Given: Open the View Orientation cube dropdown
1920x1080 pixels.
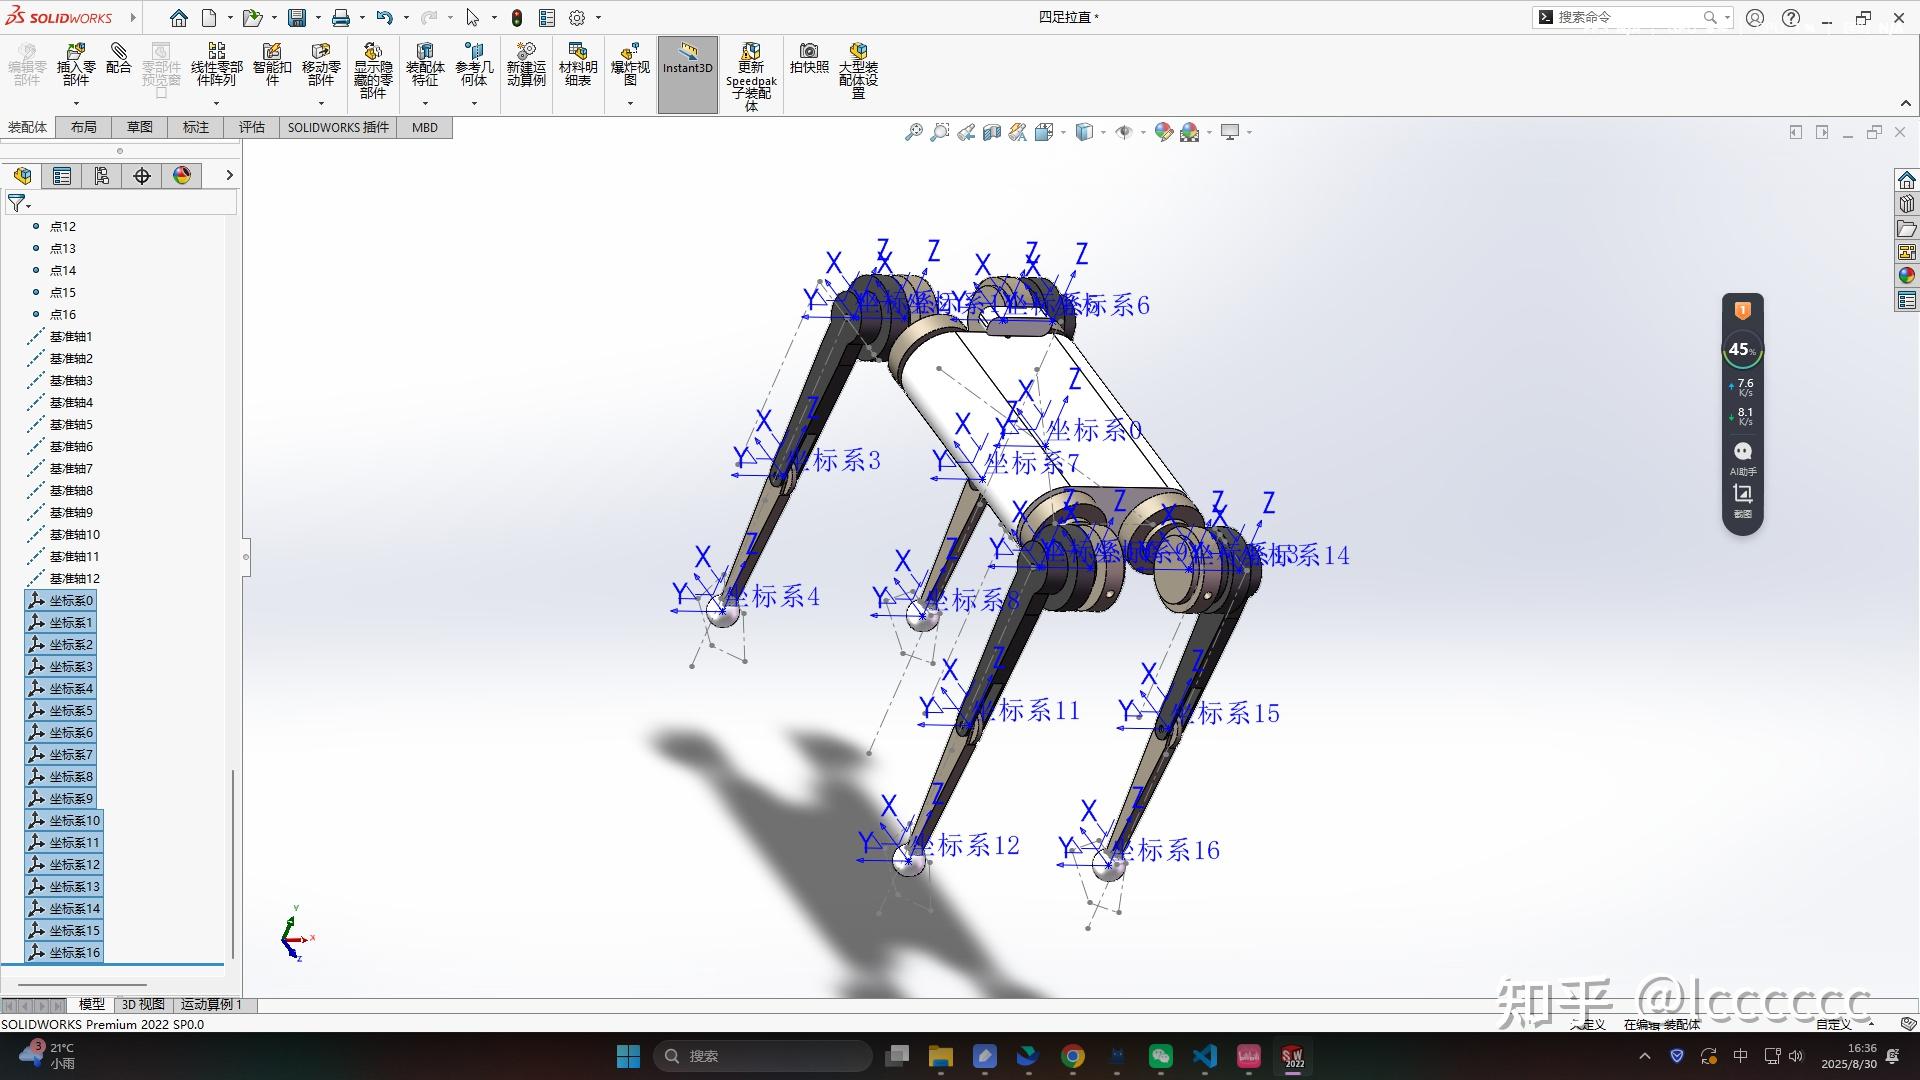Looking at the screenshot, I should tap(1063, 131).
